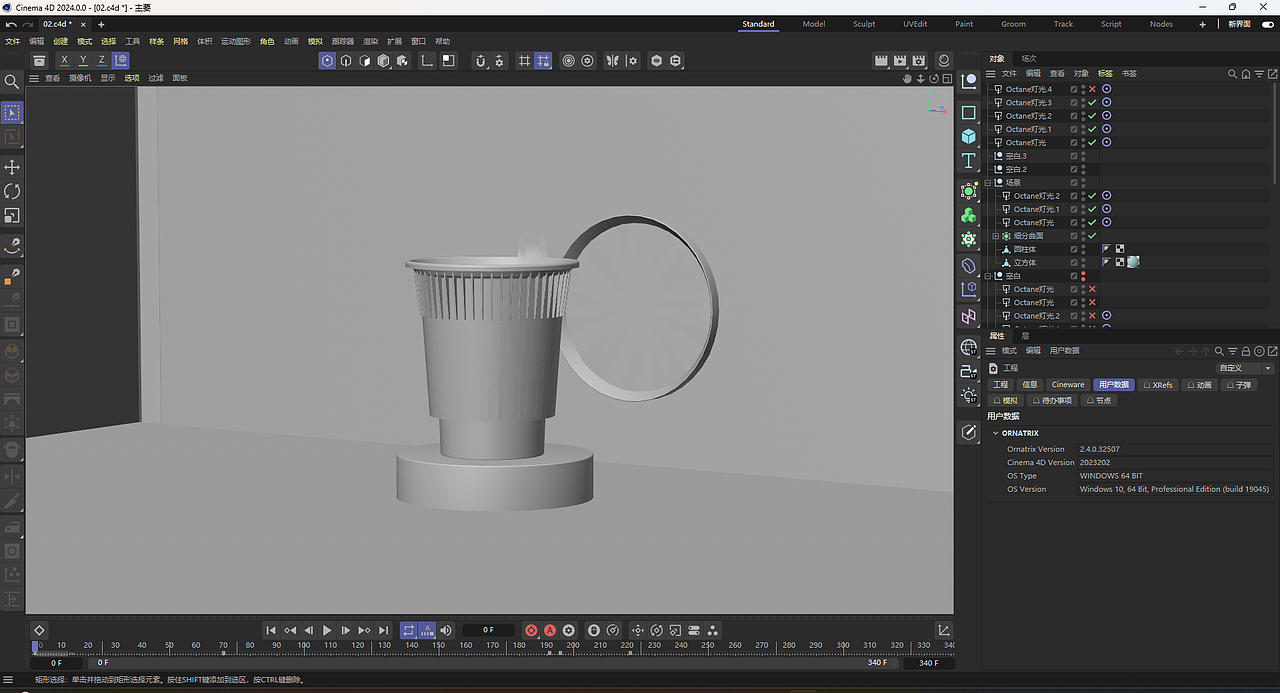
Task: Activate the rectangle selection tool
Action: pos(12,113)
